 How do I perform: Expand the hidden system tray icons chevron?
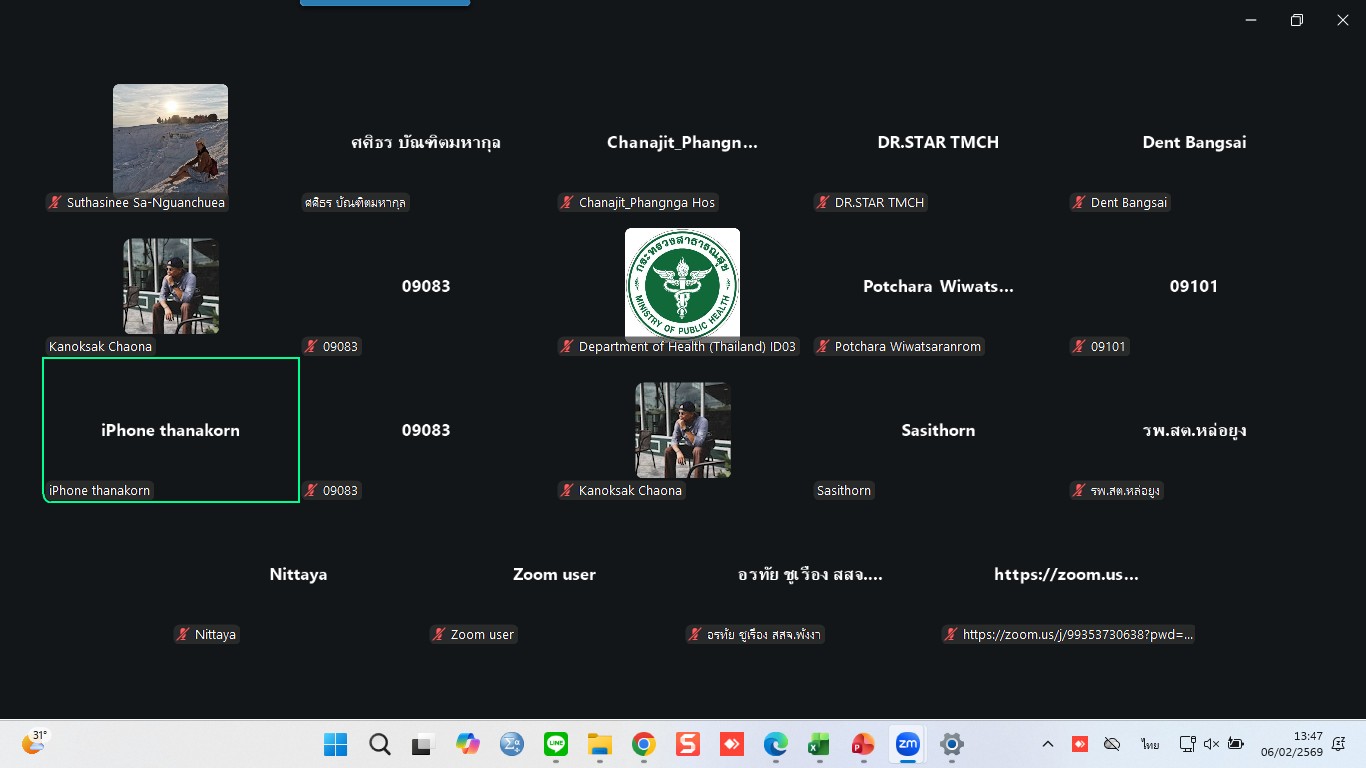[x=1047, y=744]
